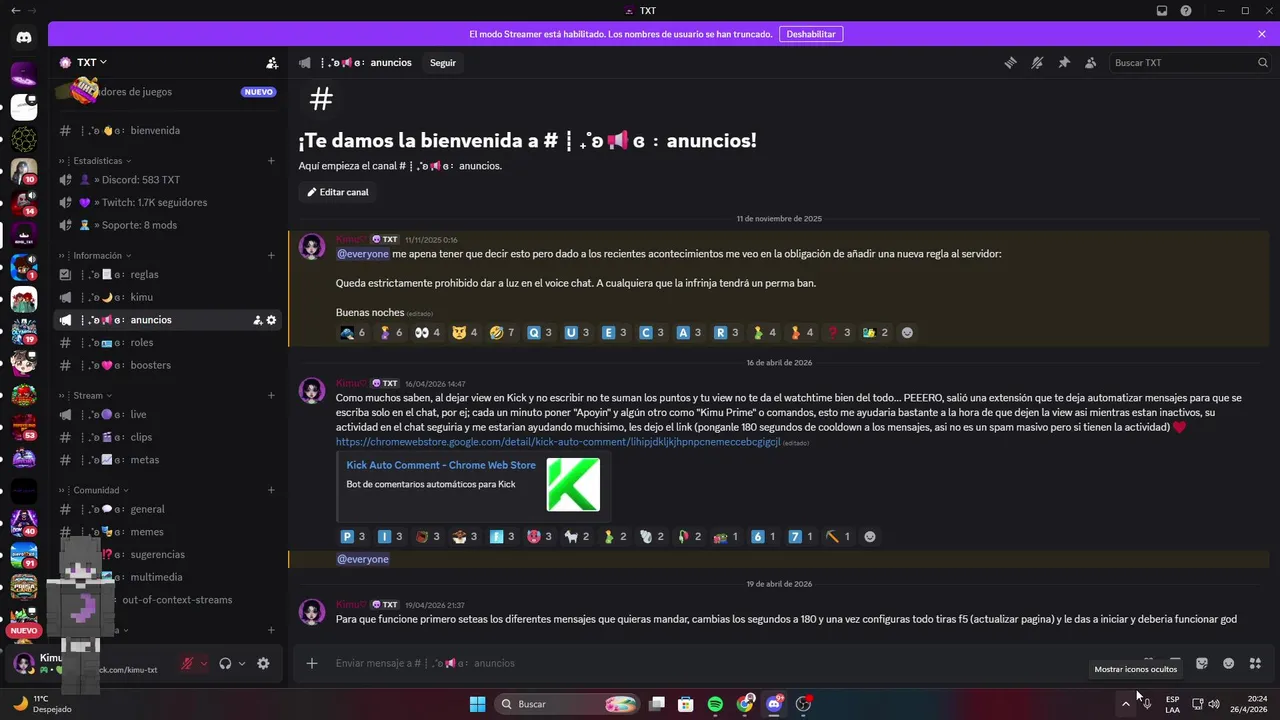Open the inbox icon in title bar
1280x720 pixels.
pos(1162,11)
